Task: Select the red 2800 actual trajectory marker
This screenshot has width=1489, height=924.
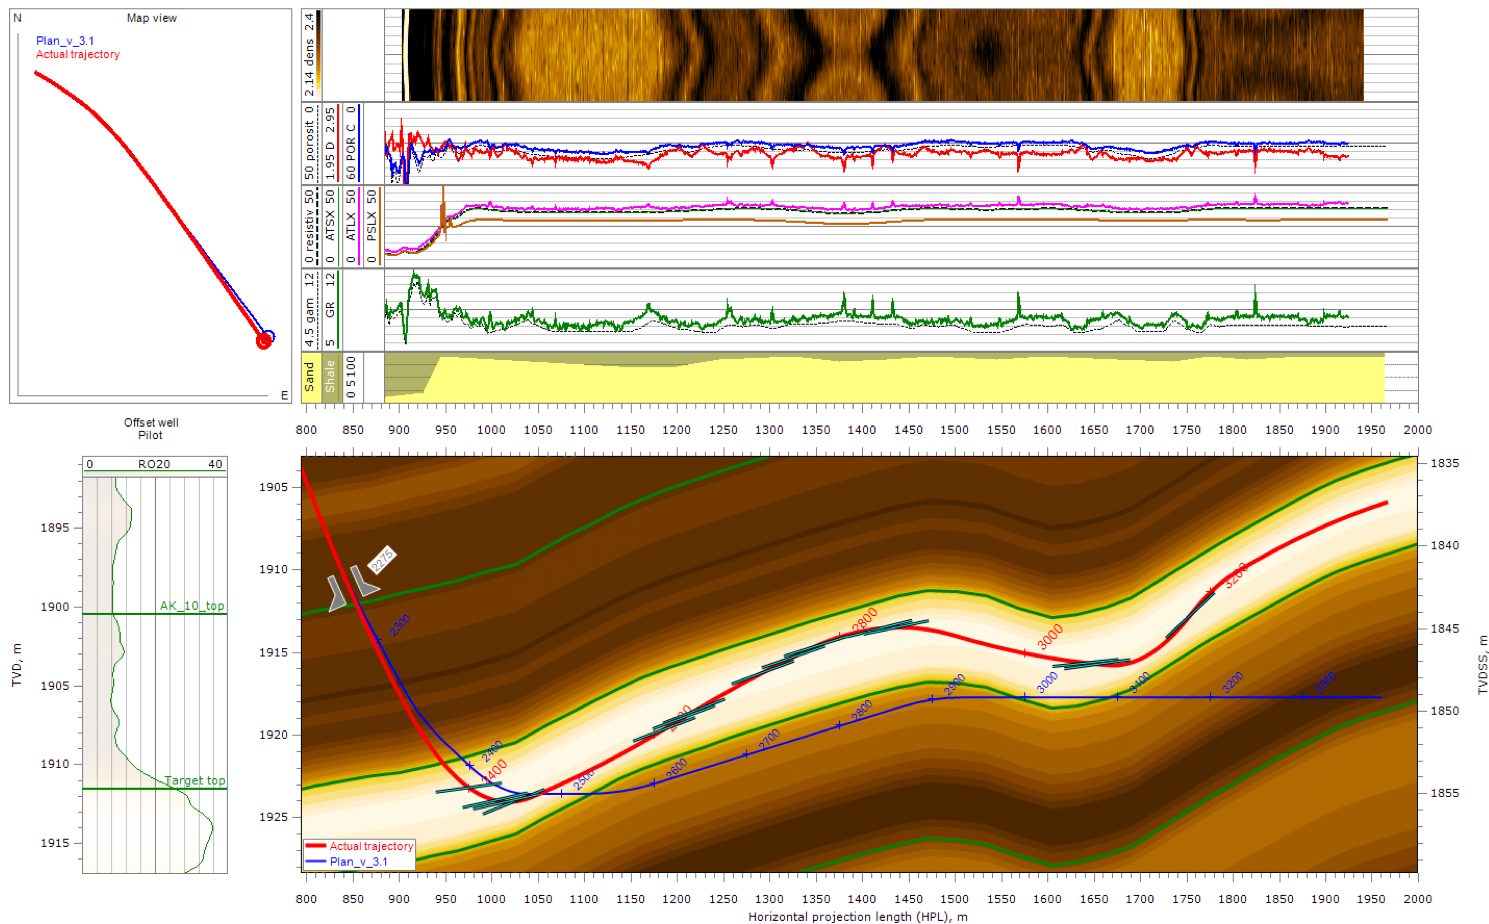Action: click(x=864, y=620)
